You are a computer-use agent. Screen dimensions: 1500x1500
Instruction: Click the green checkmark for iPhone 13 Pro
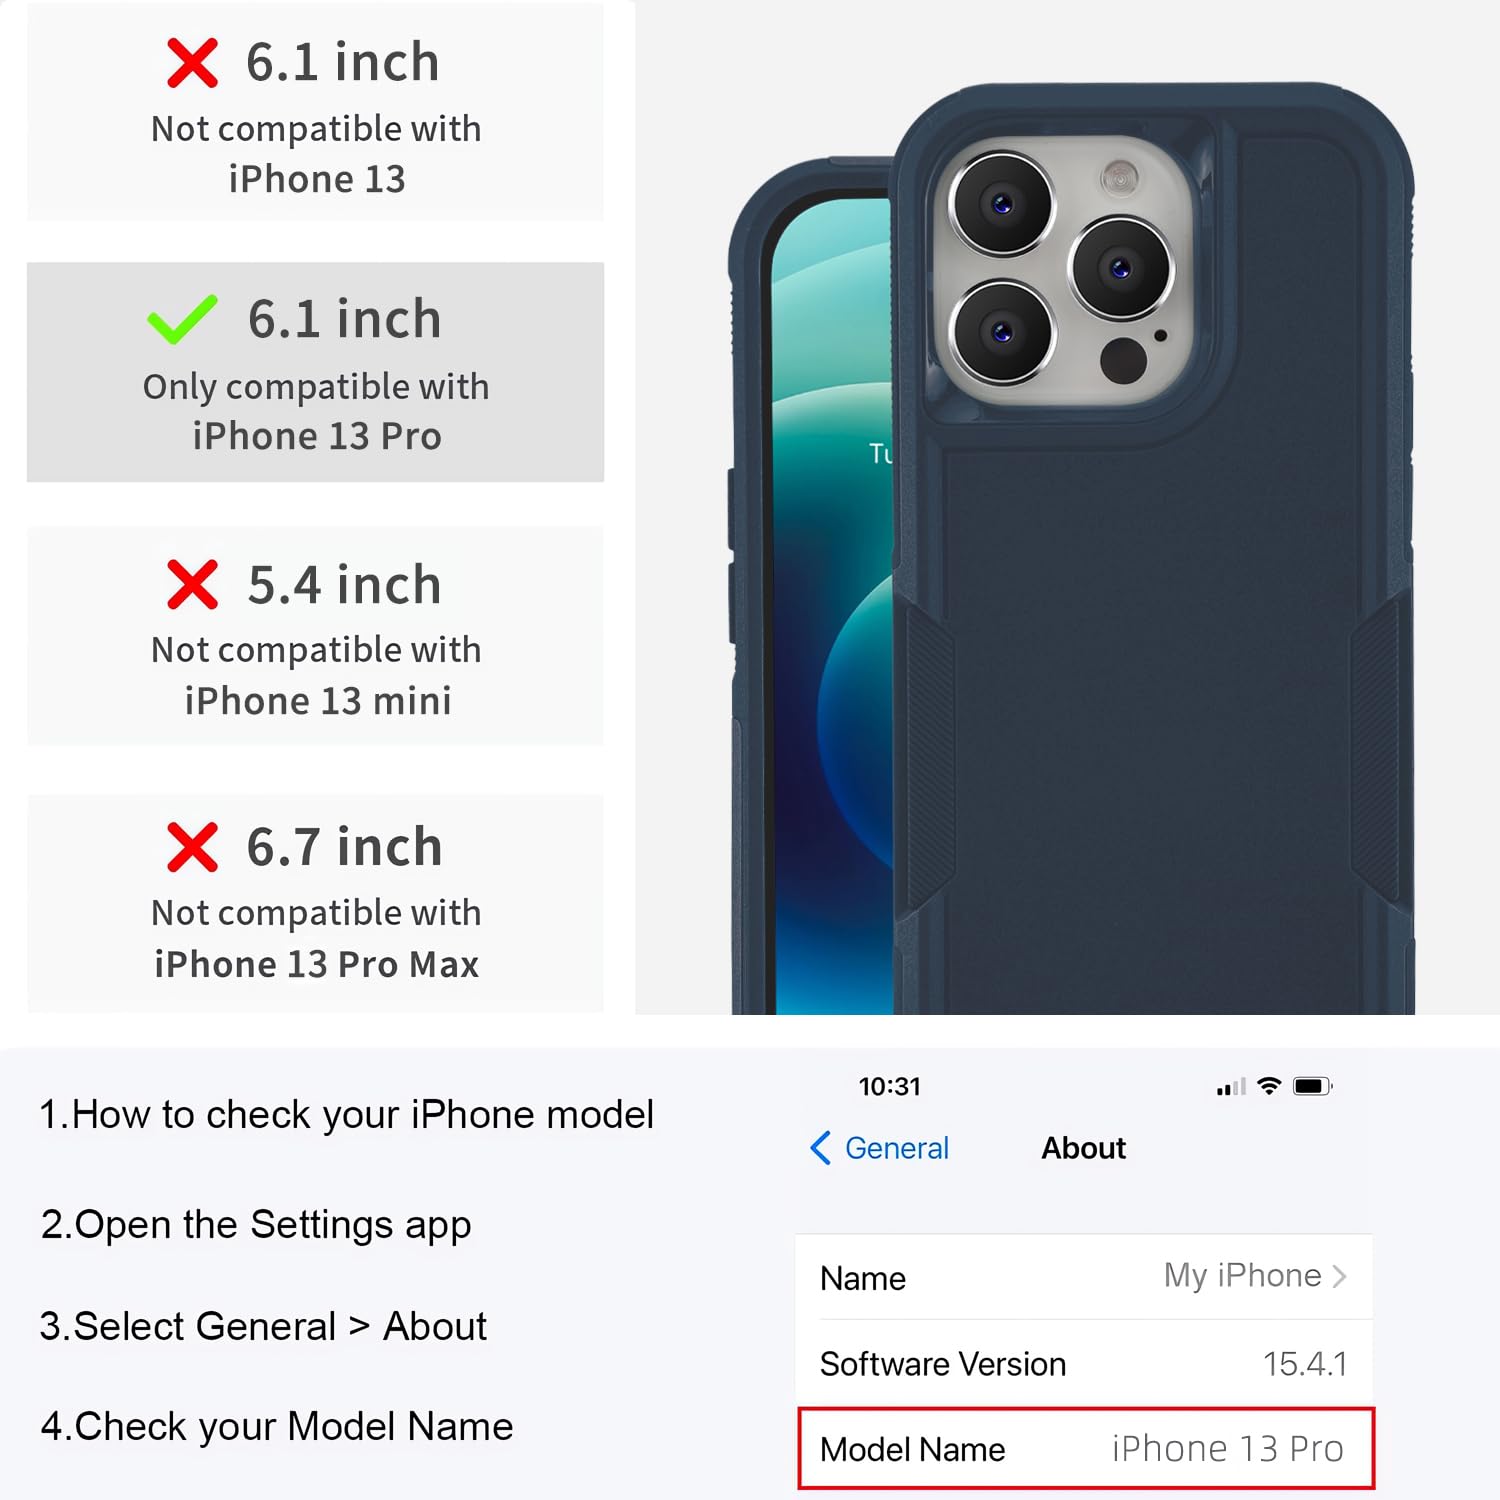pyautogui.click(x=182, y=319)
